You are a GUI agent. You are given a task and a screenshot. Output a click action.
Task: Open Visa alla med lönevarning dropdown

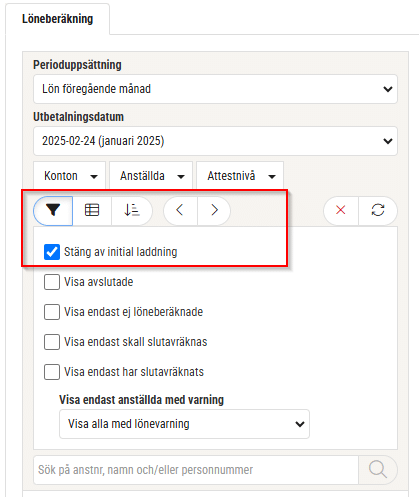click(x=184, y=424)
